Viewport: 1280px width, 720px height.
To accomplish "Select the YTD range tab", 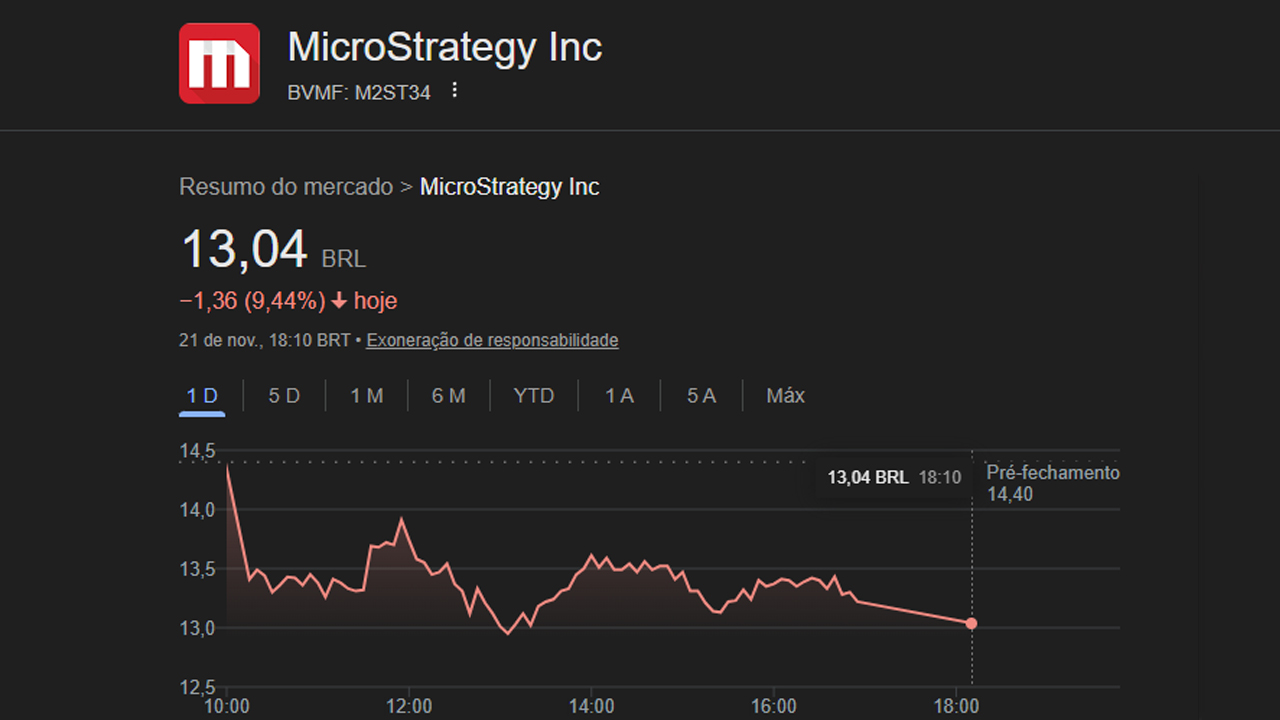I will [x=533, y=396].
